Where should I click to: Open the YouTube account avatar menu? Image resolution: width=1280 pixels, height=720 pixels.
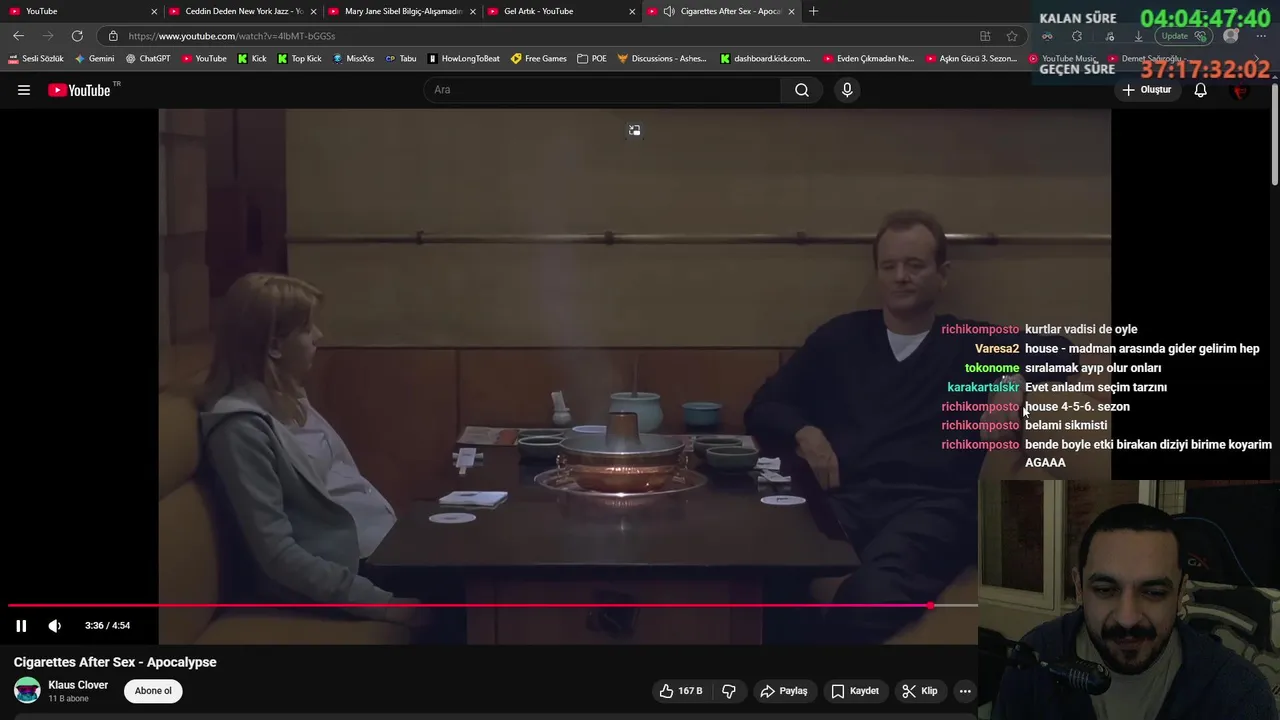click(x=1241, y=90)
